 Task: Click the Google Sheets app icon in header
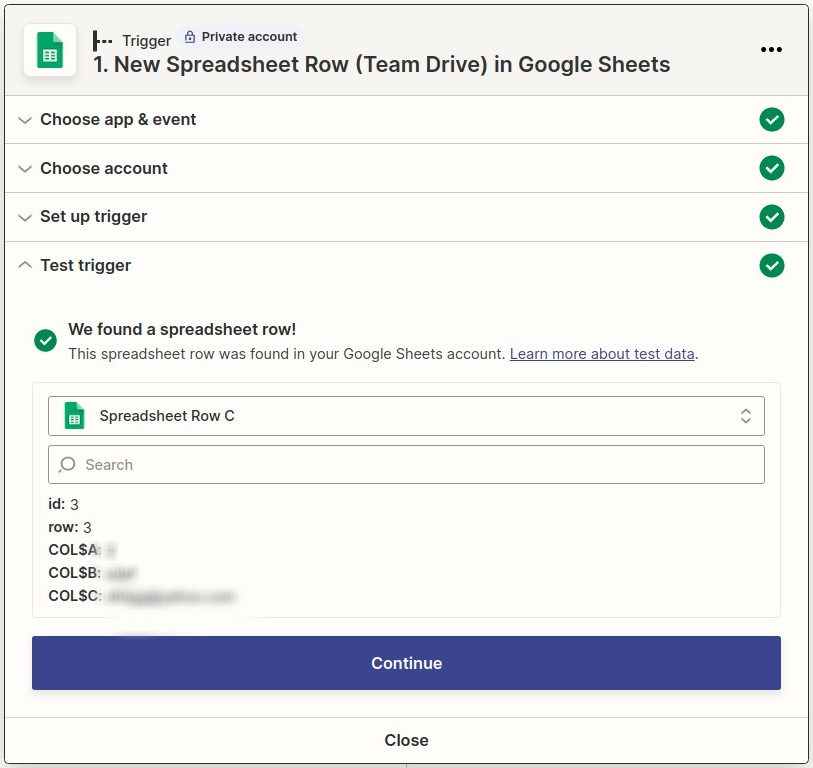click(x=50, y=50)
